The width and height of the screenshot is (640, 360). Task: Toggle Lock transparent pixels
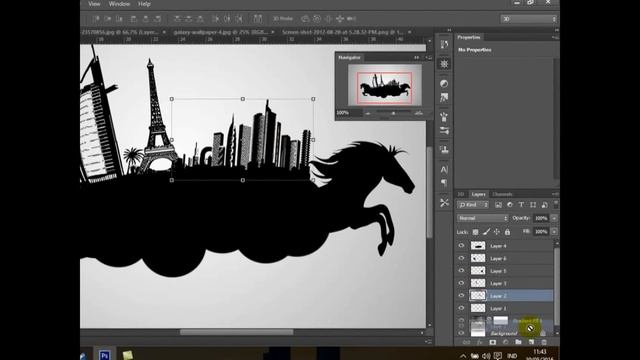tap(476, 232)
